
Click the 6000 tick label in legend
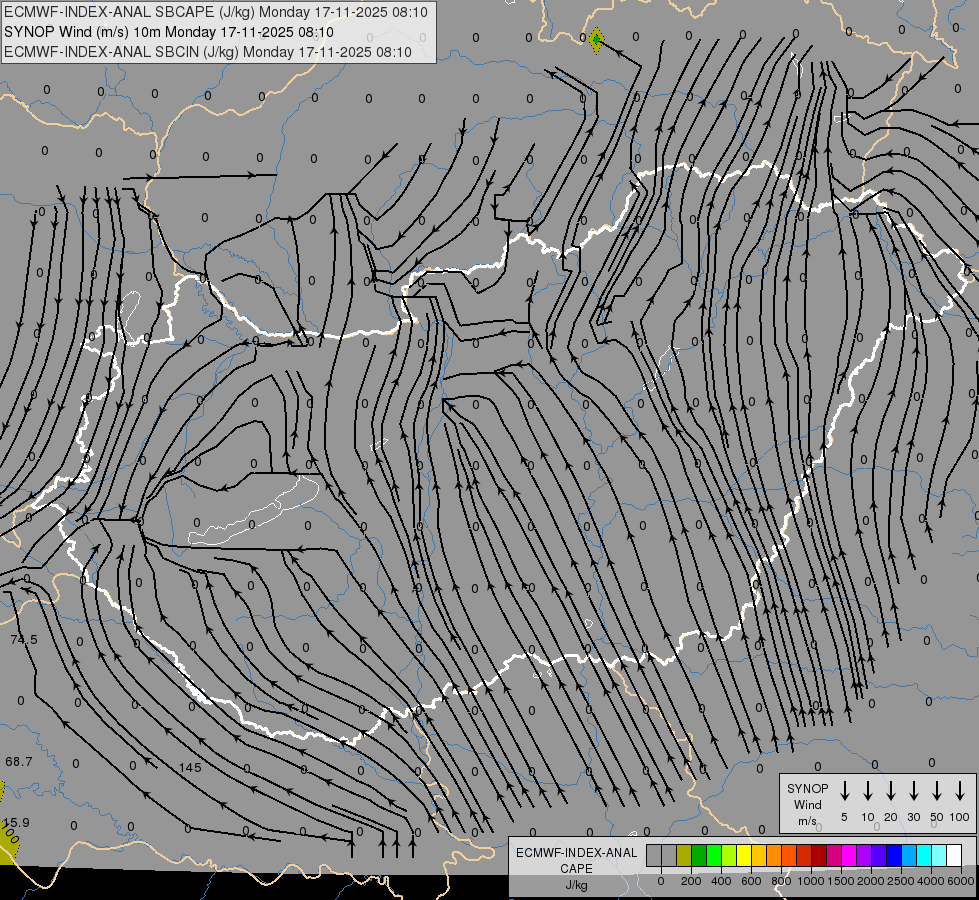[x=961, y=881]
